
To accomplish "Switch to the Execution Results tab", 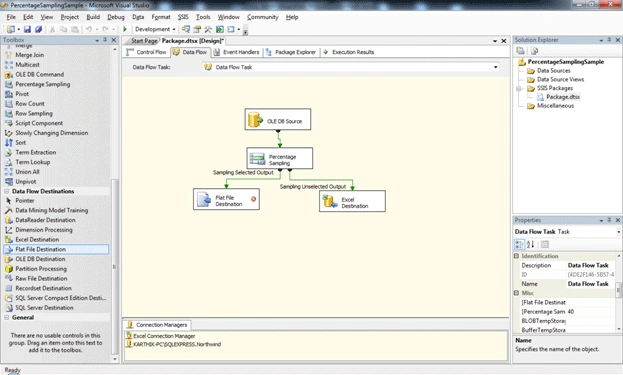I will [348, 52].
